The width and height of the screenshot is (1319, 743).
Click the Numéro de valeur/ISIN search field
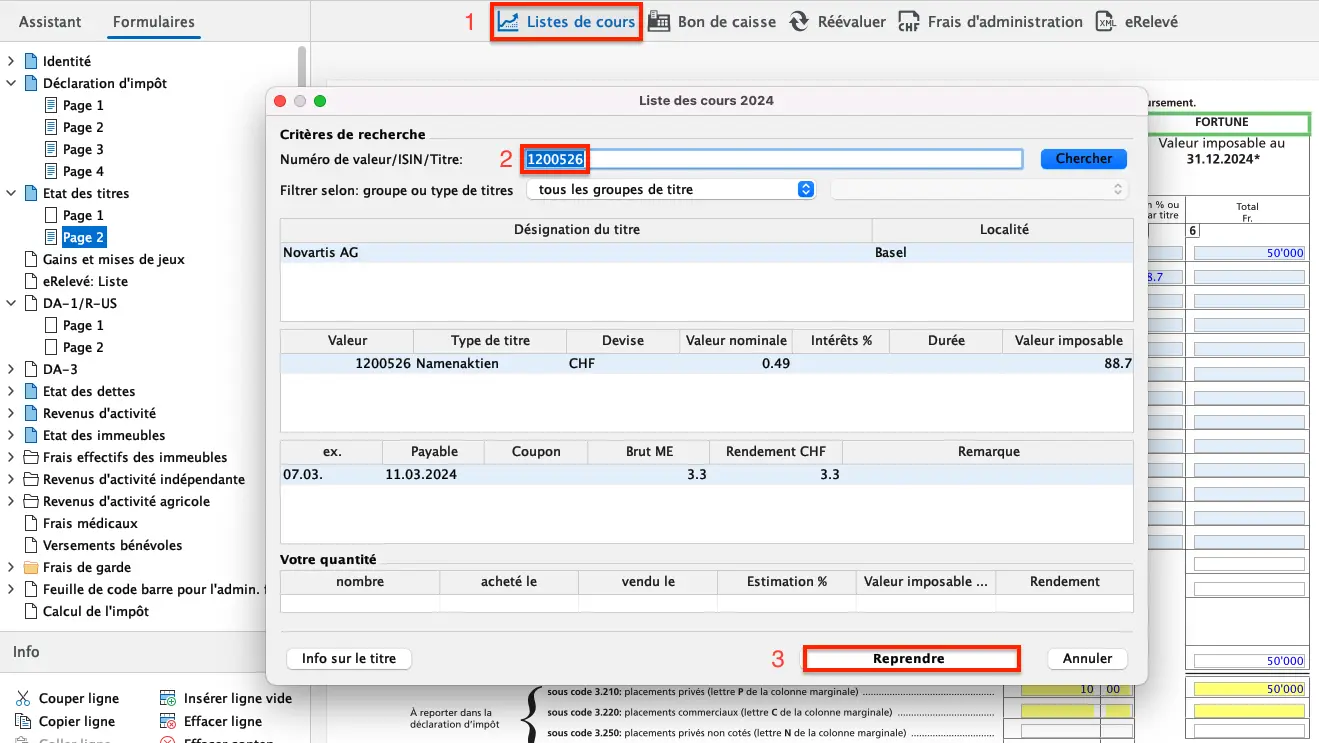pos(770,158)
